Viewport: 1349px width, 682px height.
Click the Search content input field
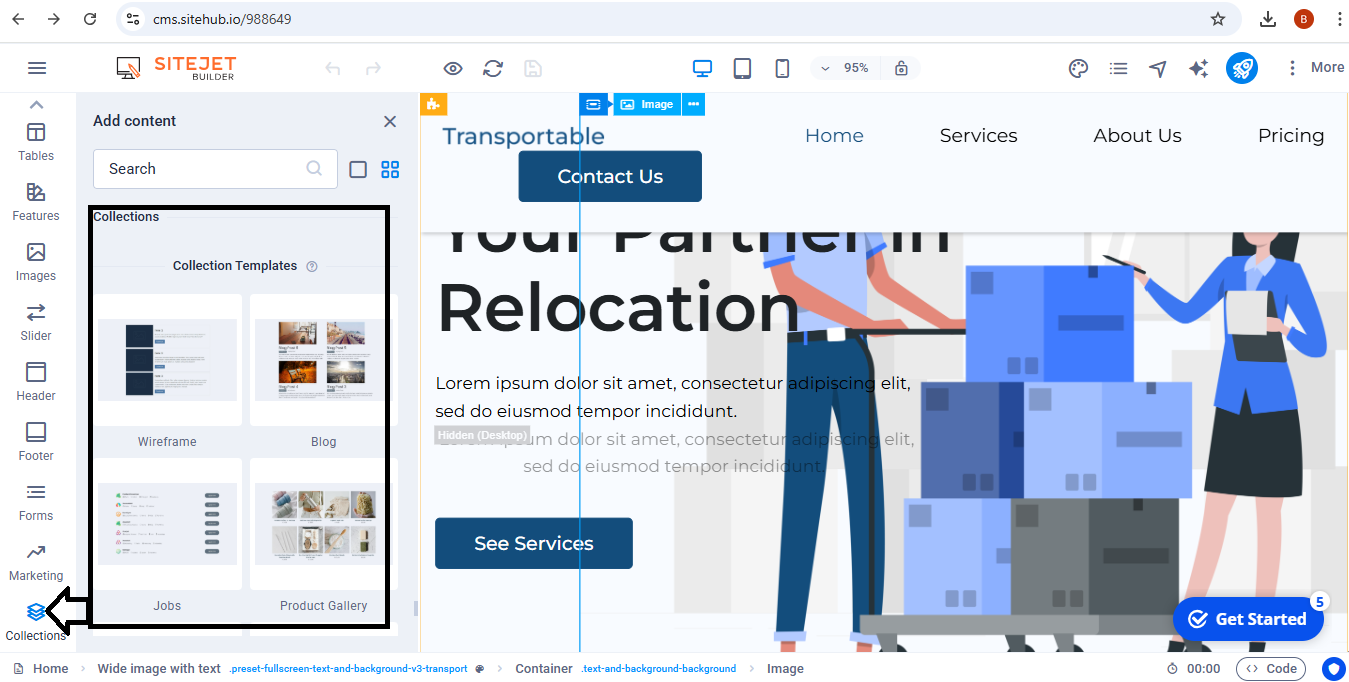click(x=200, y=169)
